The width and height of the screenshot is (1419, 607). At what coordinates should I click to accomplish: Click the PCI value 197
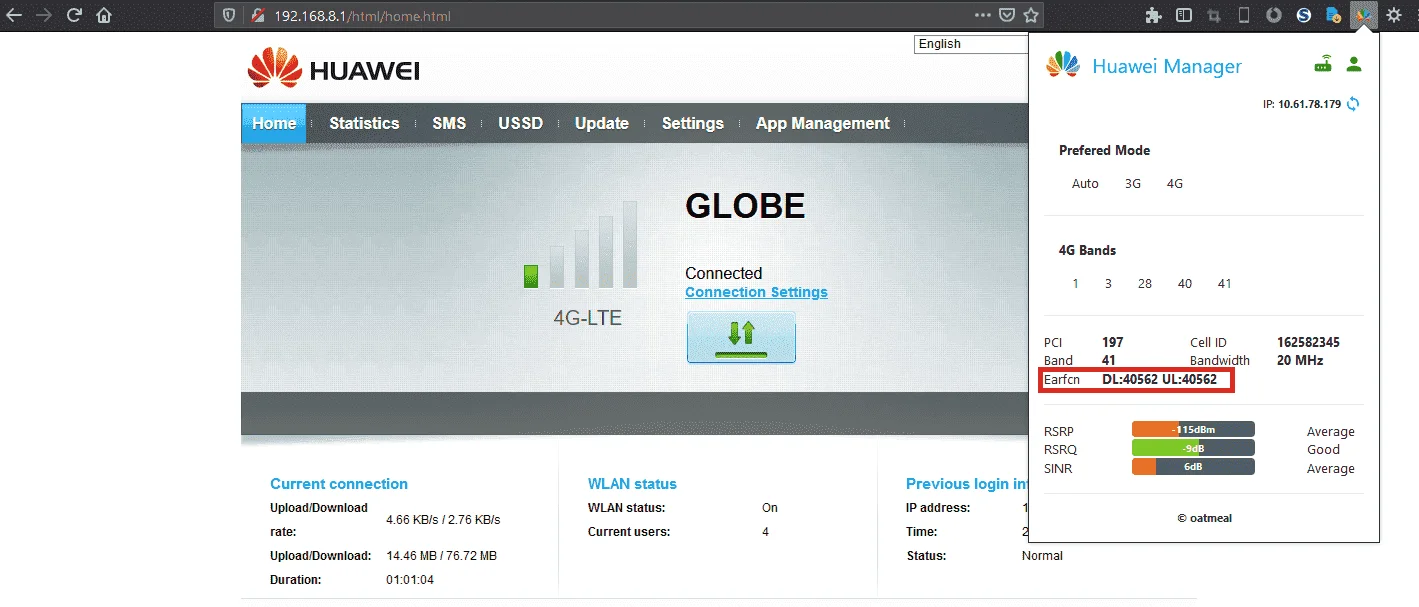[1113, 342]
